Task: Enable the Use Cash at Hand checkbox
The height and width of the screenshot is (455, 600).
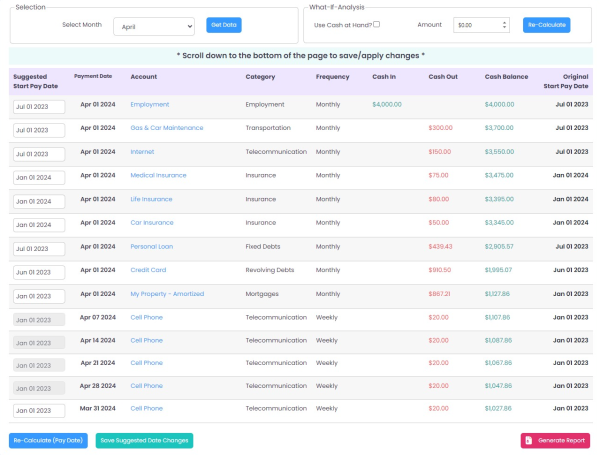Action: [x=376, y=24]
